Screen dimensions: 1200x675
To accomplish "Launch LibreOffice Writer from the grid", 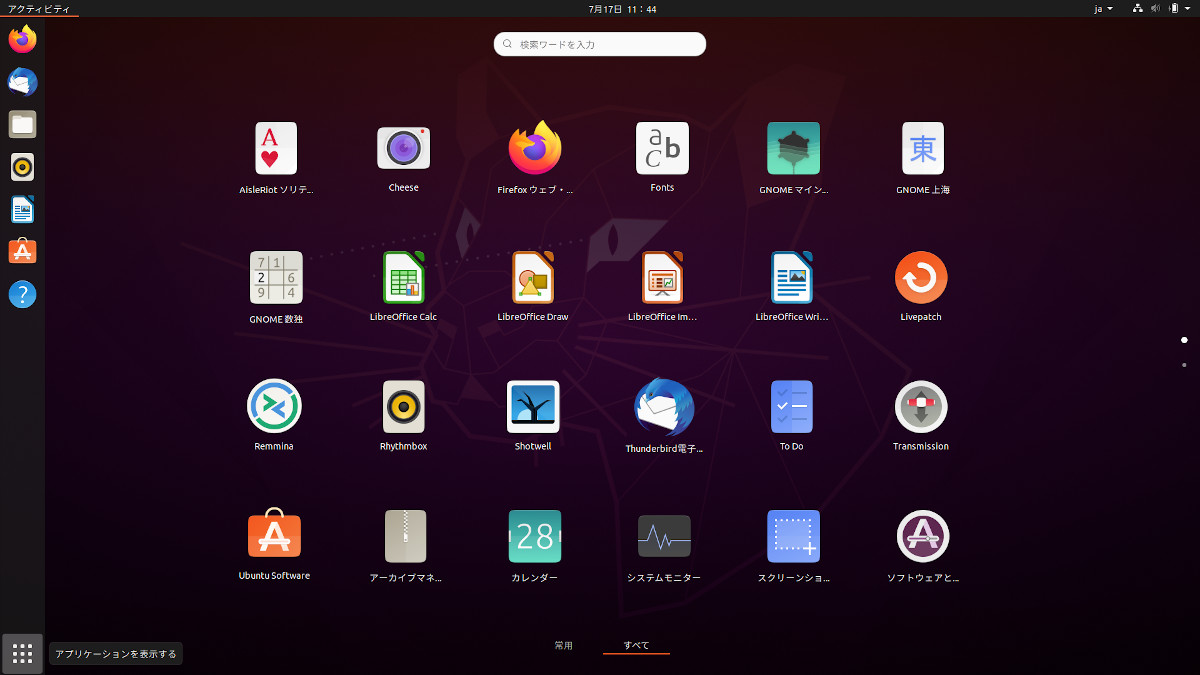I will [x=791, y=277].
